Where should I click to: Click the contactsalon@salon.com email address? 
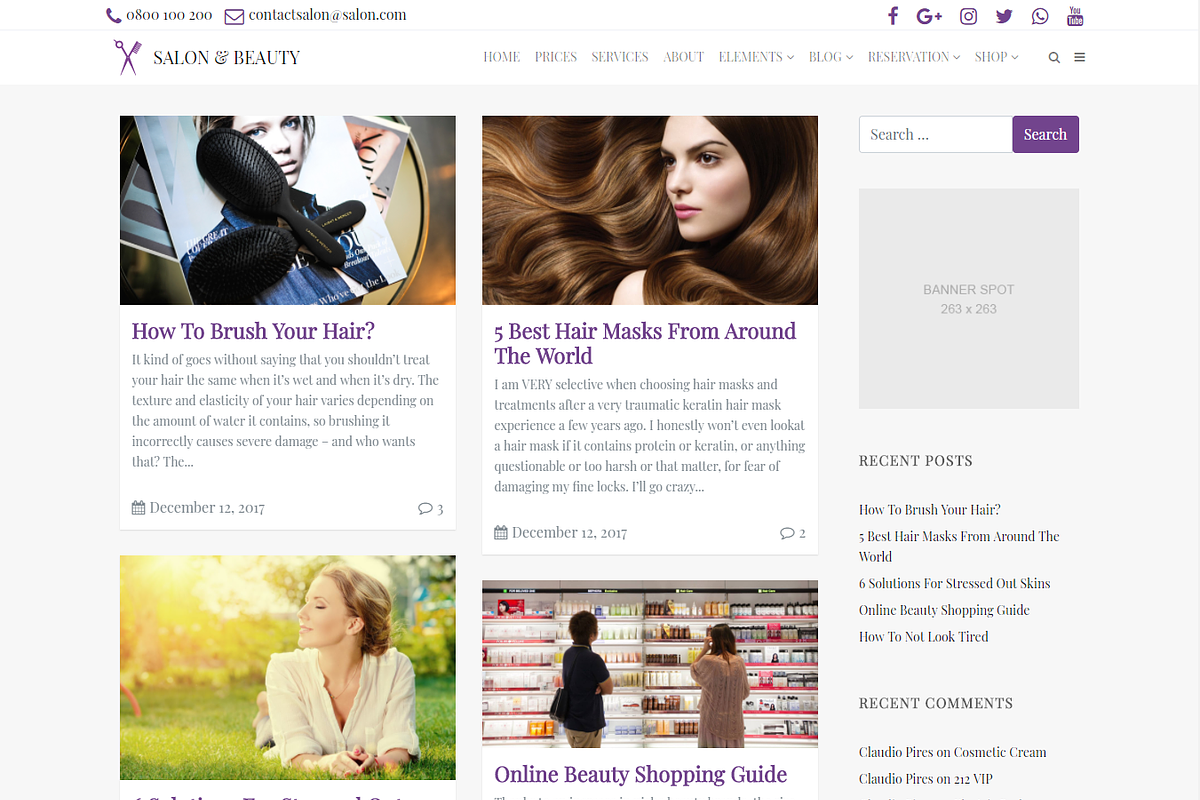click(x=327, y=15)
